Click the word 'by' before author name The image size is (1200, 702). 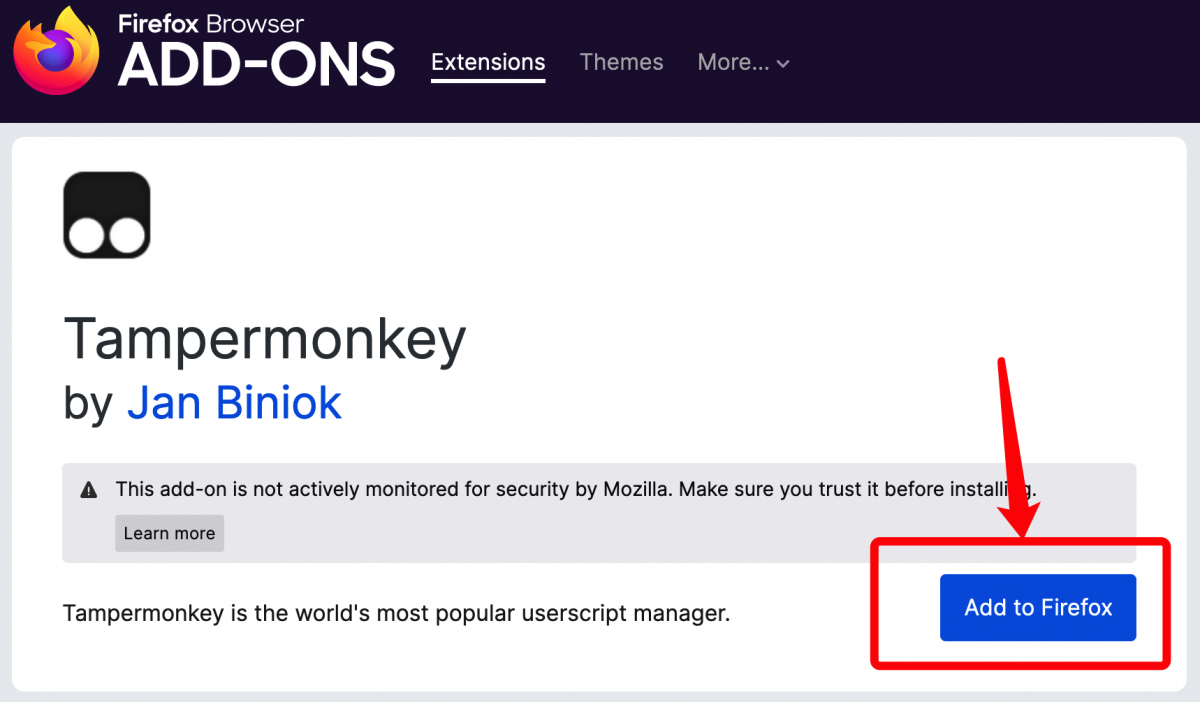pyautogui.click(x=86, y=403)
